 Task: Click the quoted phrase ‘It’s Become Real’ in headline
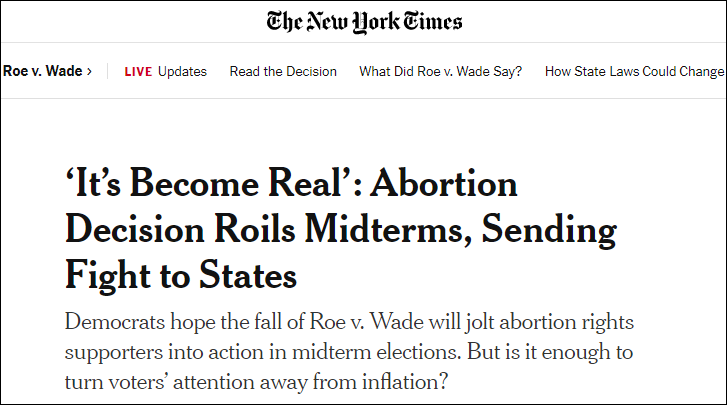(209, 183)
